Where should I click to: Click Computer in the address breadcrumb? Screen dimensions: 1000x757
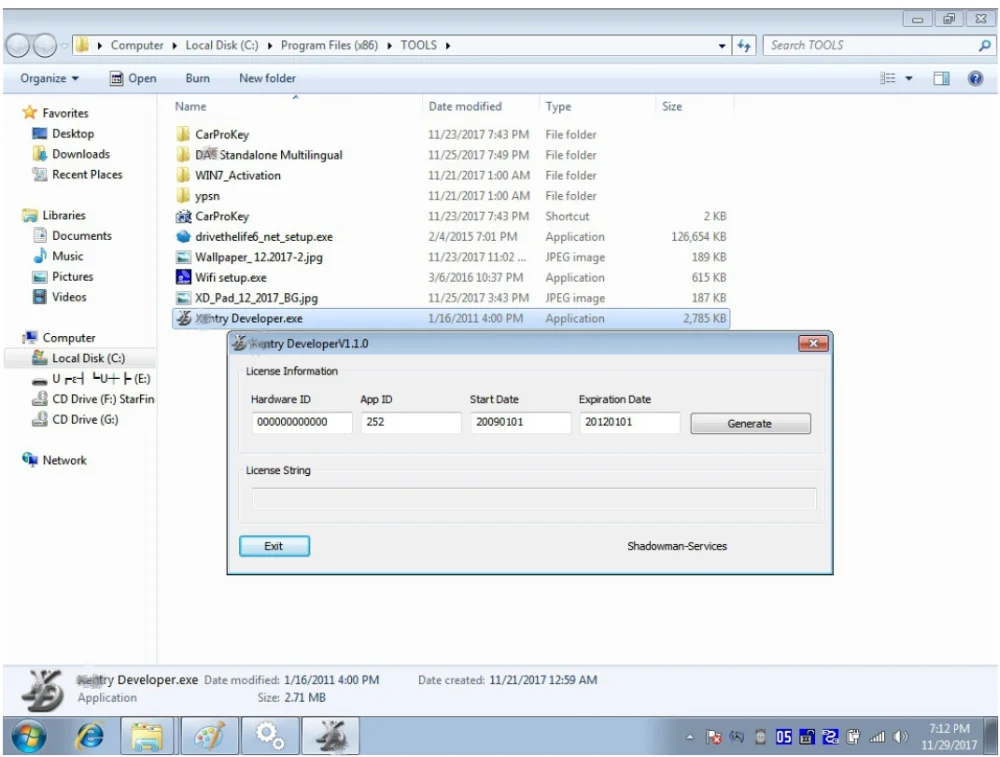tap(137, 45)
